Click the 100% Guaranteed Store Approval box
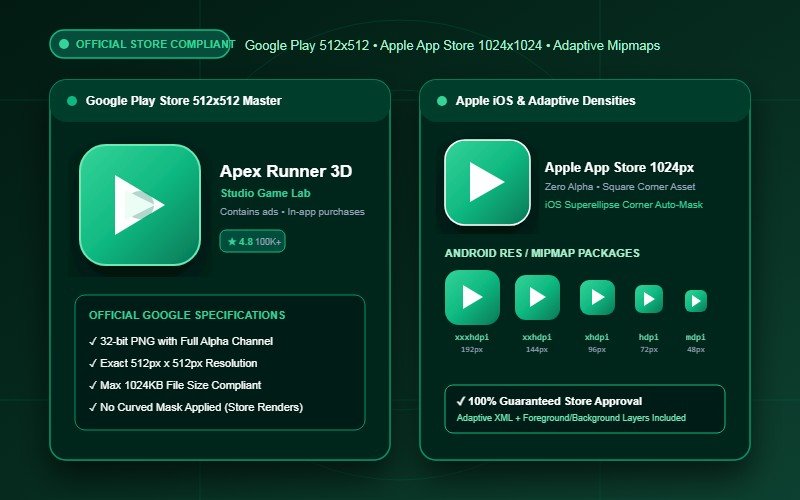Screen dimensions: 800x500 click(x=585, y=409)
